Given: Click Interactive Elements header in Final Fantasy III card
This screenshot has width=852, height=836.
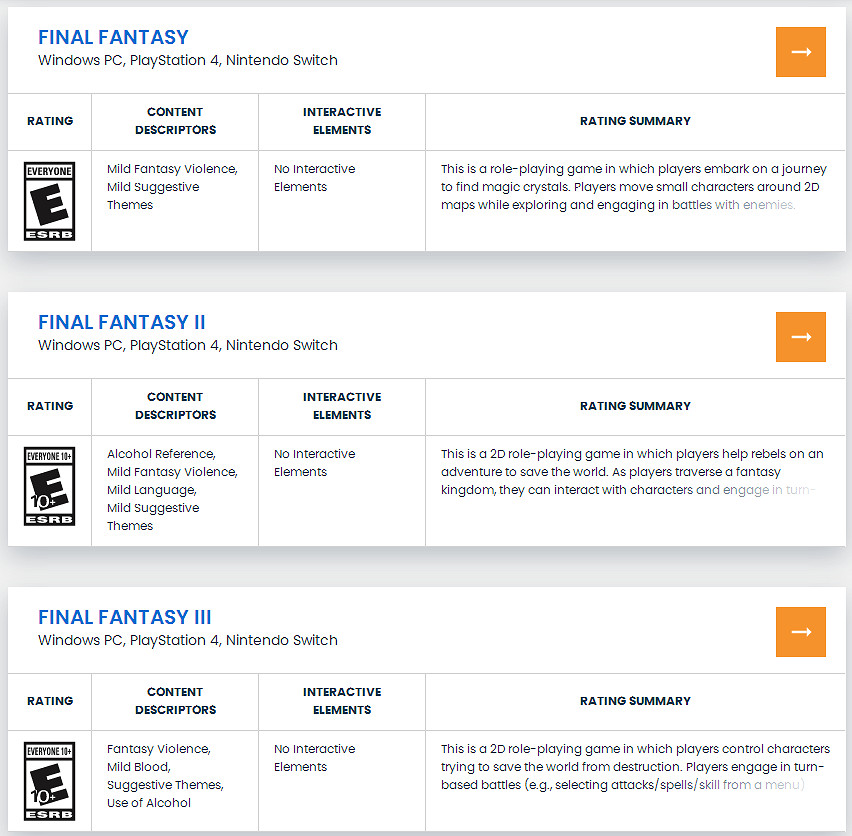Looking at the screenshot, I should point(342,701).
